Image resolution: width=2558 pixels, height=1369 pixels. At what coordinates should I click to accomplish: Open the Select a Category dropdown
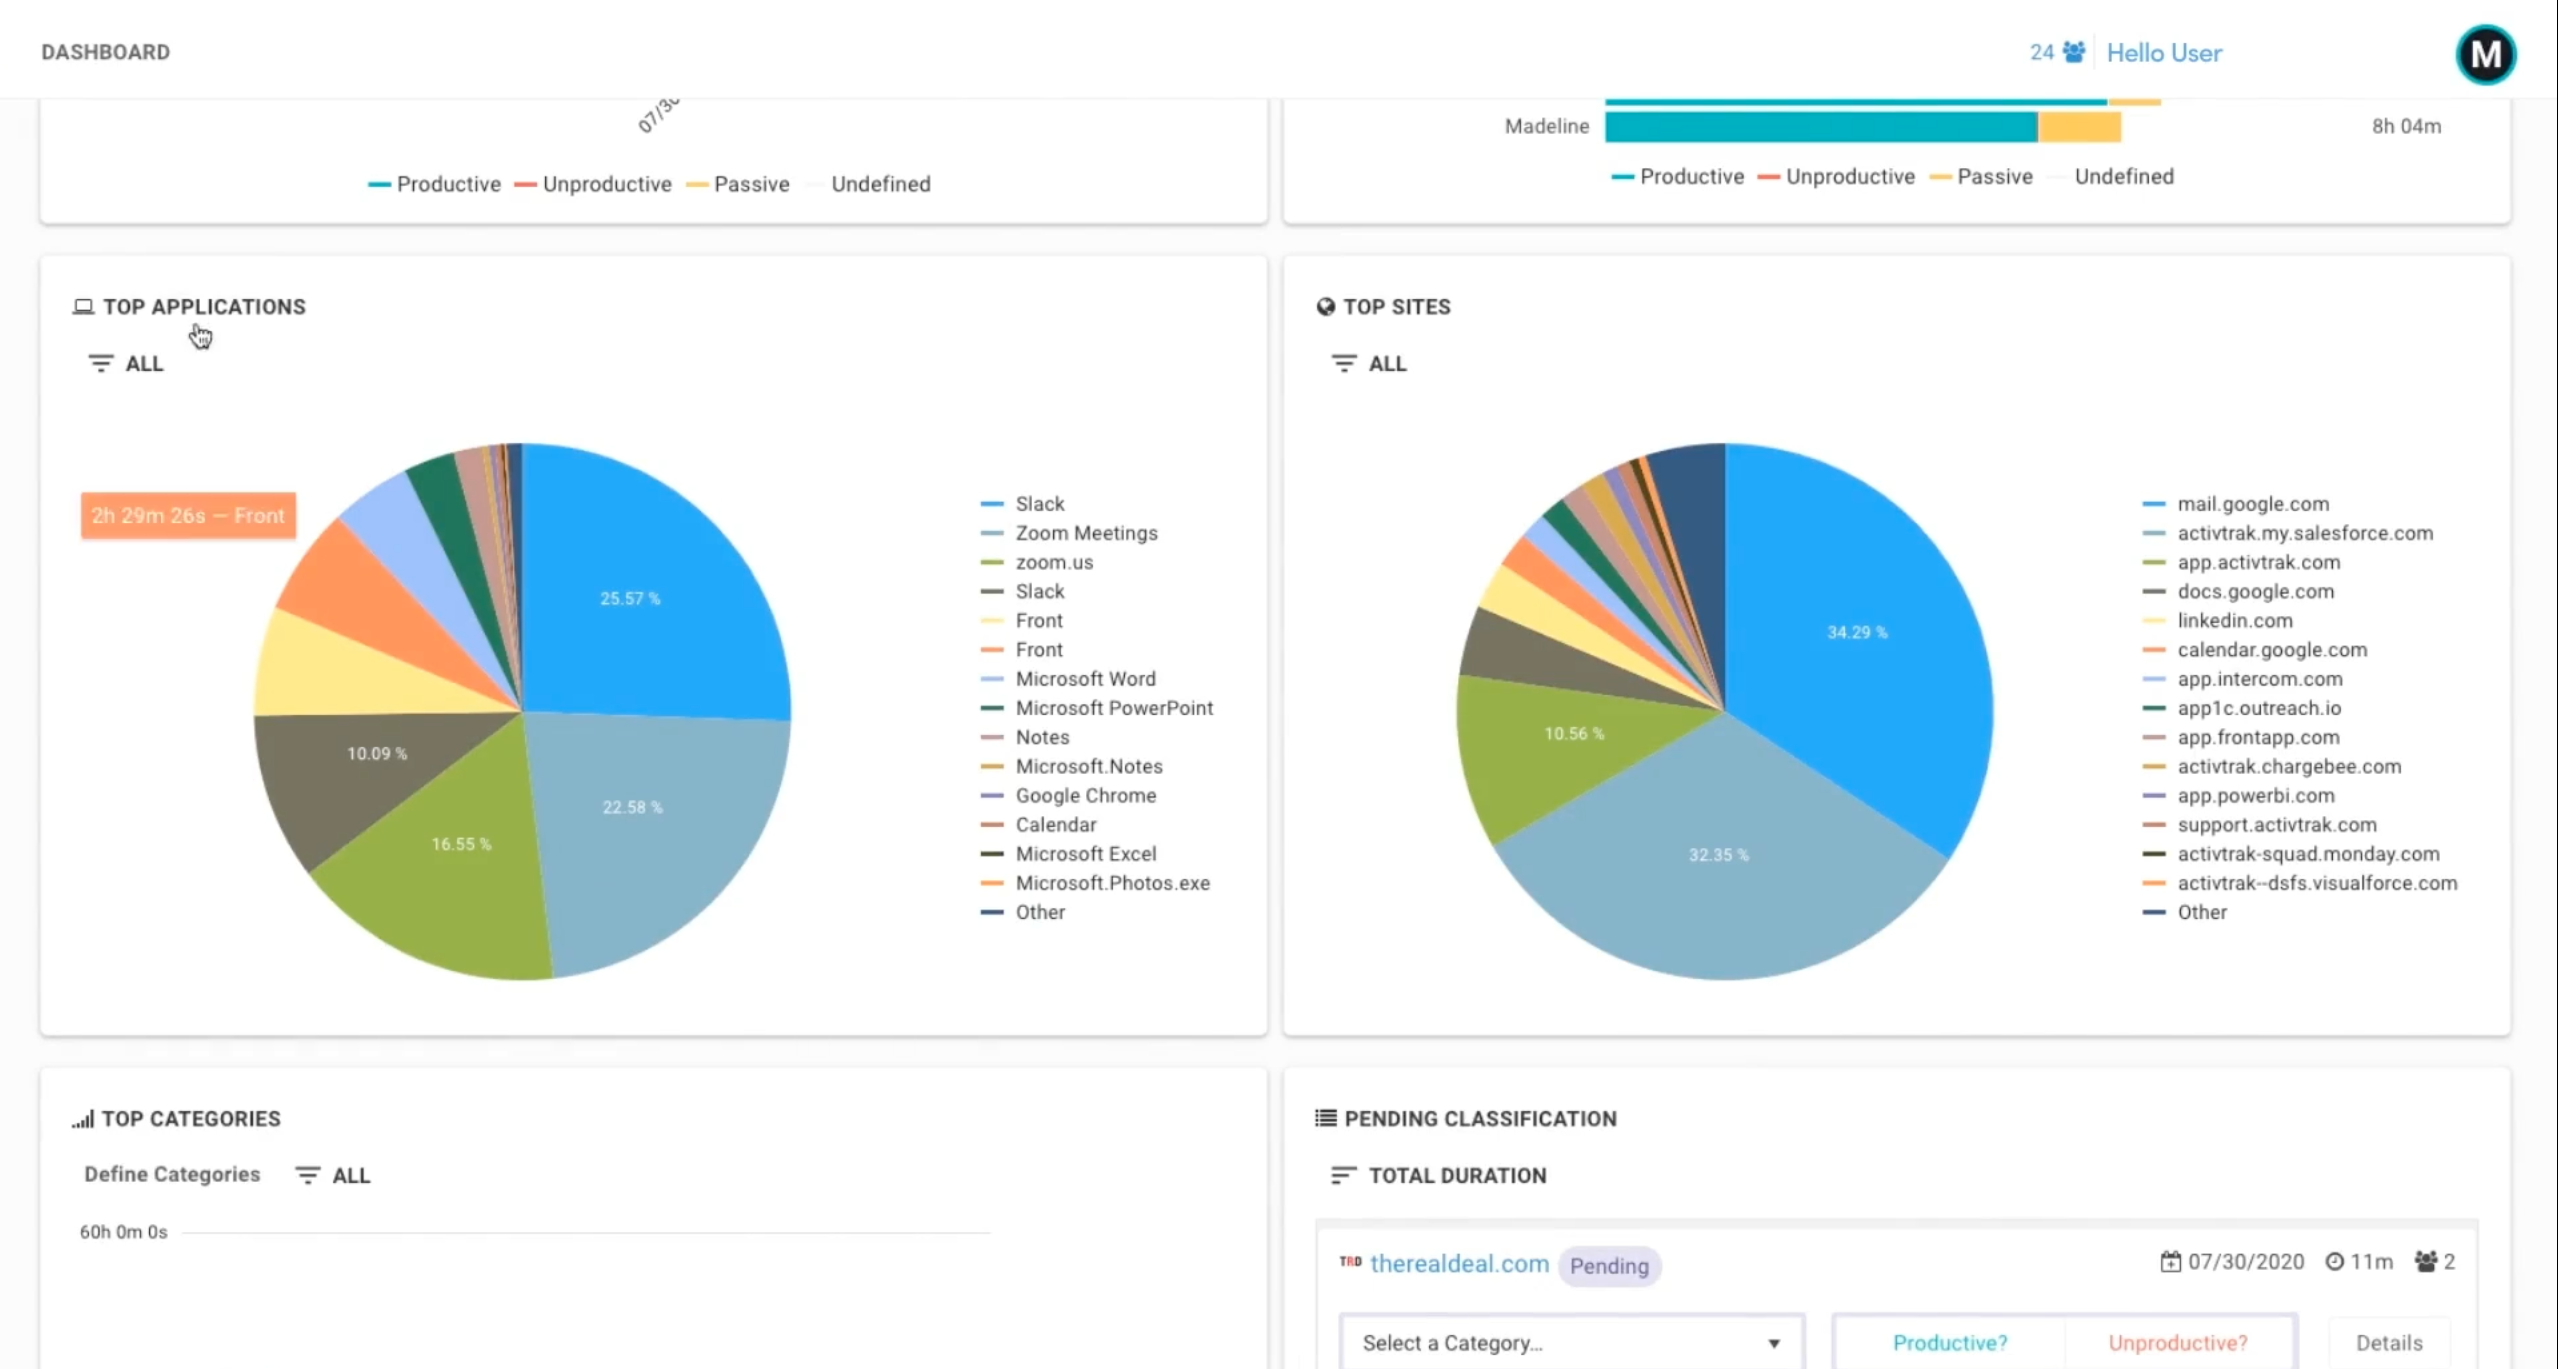[x=1571, y=1342]
